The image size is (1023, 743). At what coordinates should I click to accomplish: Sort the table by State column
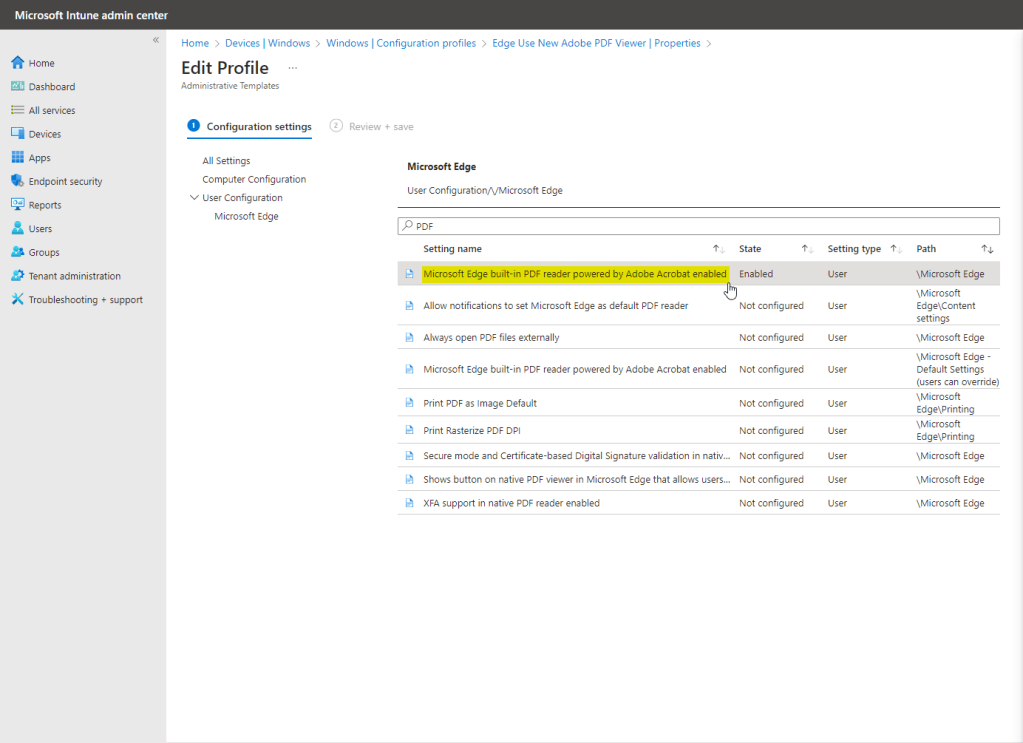pyautogui.click(x=807, y=249)
